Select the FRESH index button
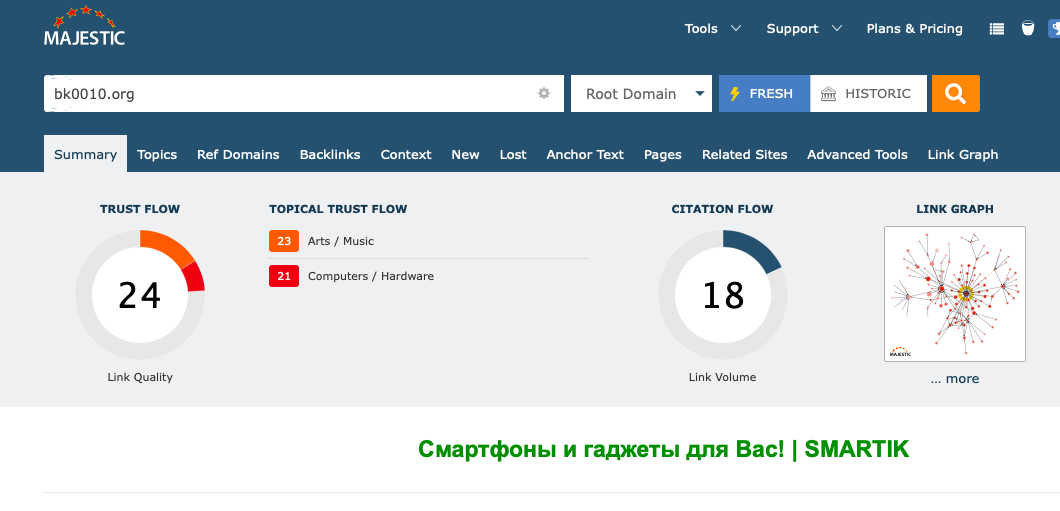The height and width of the screenshot is (511, 1060). pos(764,93)
